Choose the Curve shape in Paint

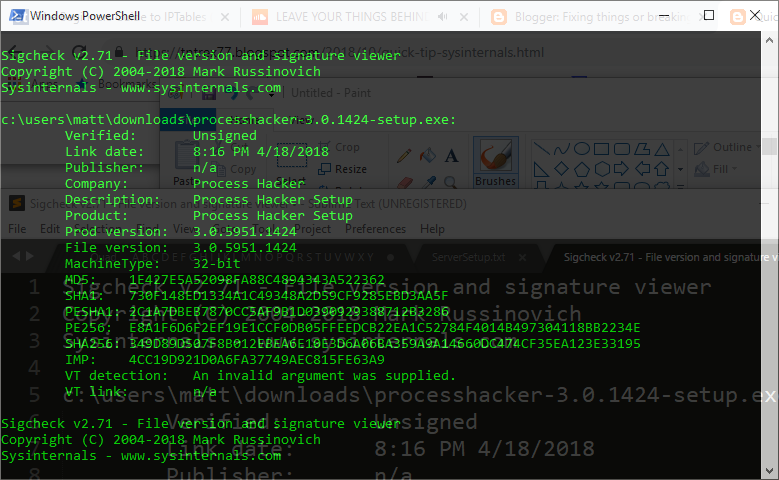coord(561,149)
